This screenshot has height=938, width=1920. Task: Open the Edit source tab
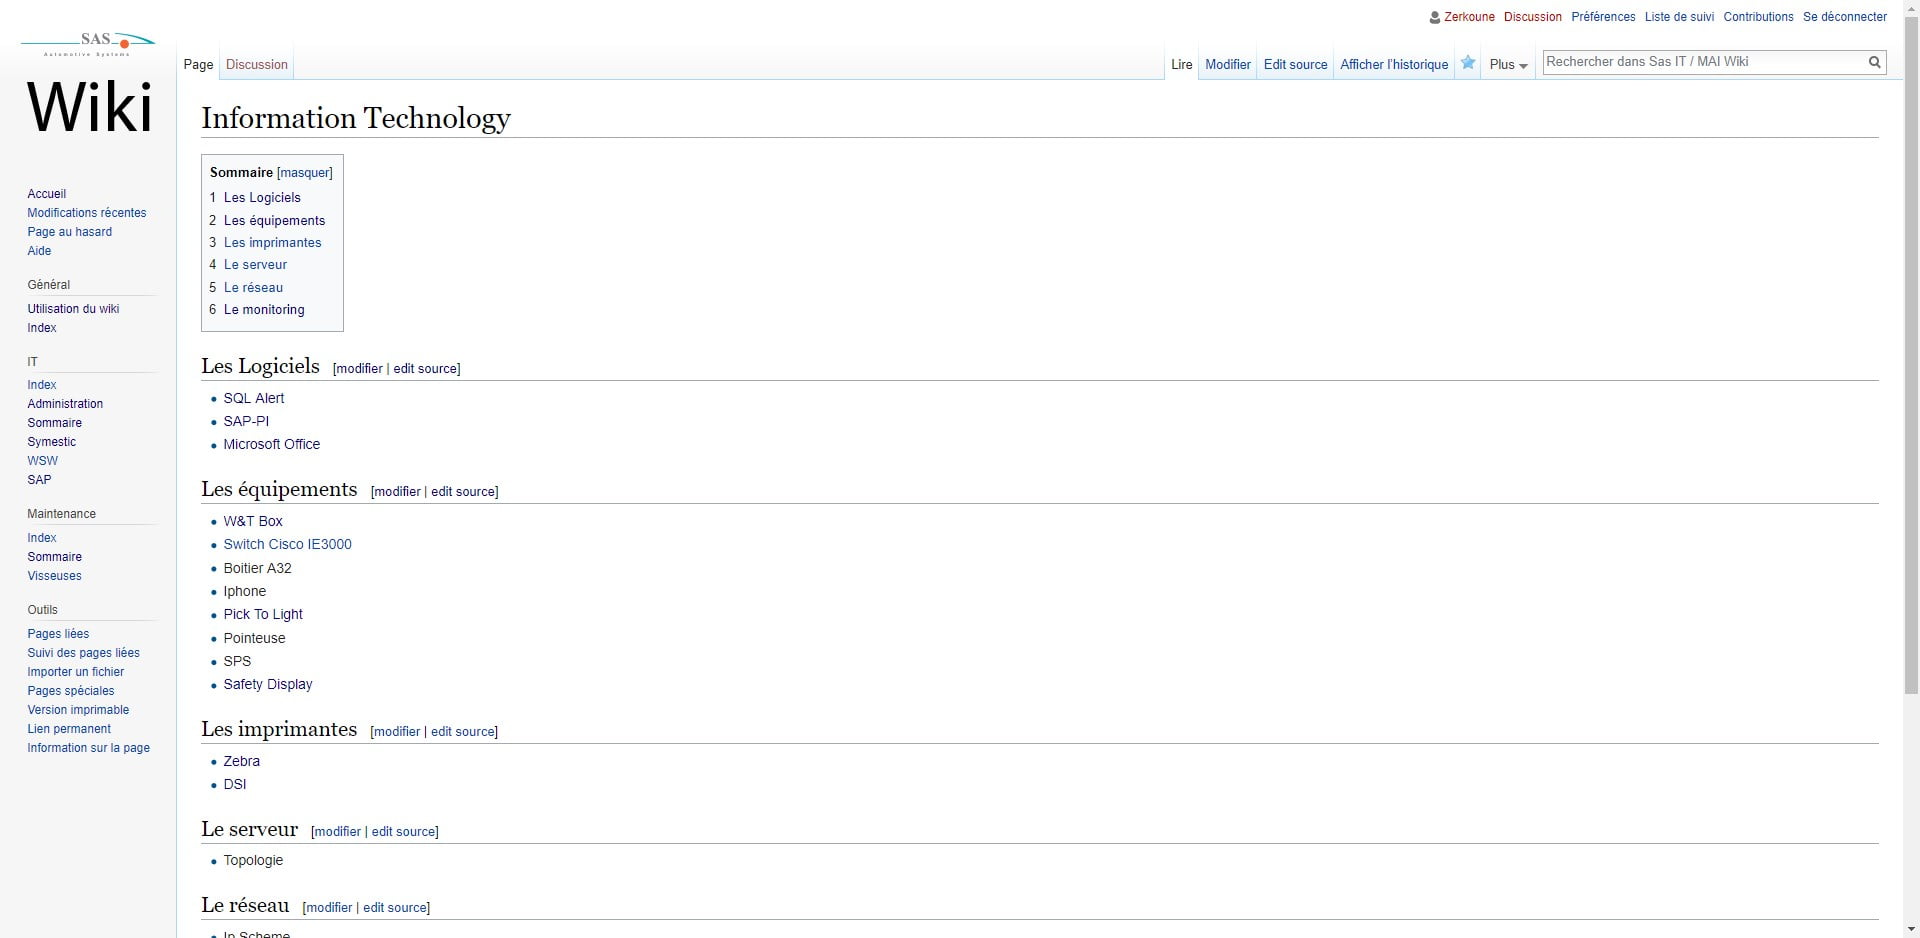[1295, 65]
